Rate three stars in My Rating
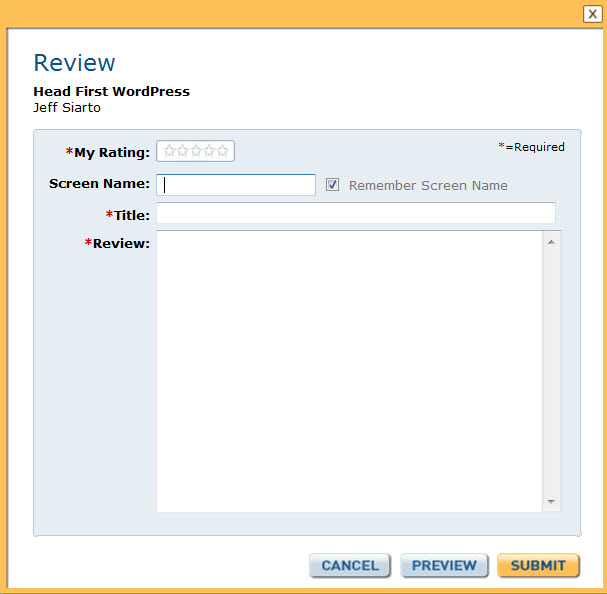Screen dimensions: 607x594 click(196, 151)
